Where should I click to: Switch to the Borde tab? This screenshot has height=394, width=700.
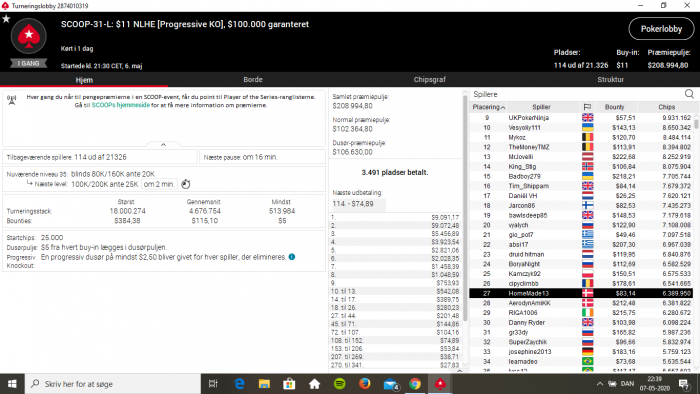click(253, 79)
